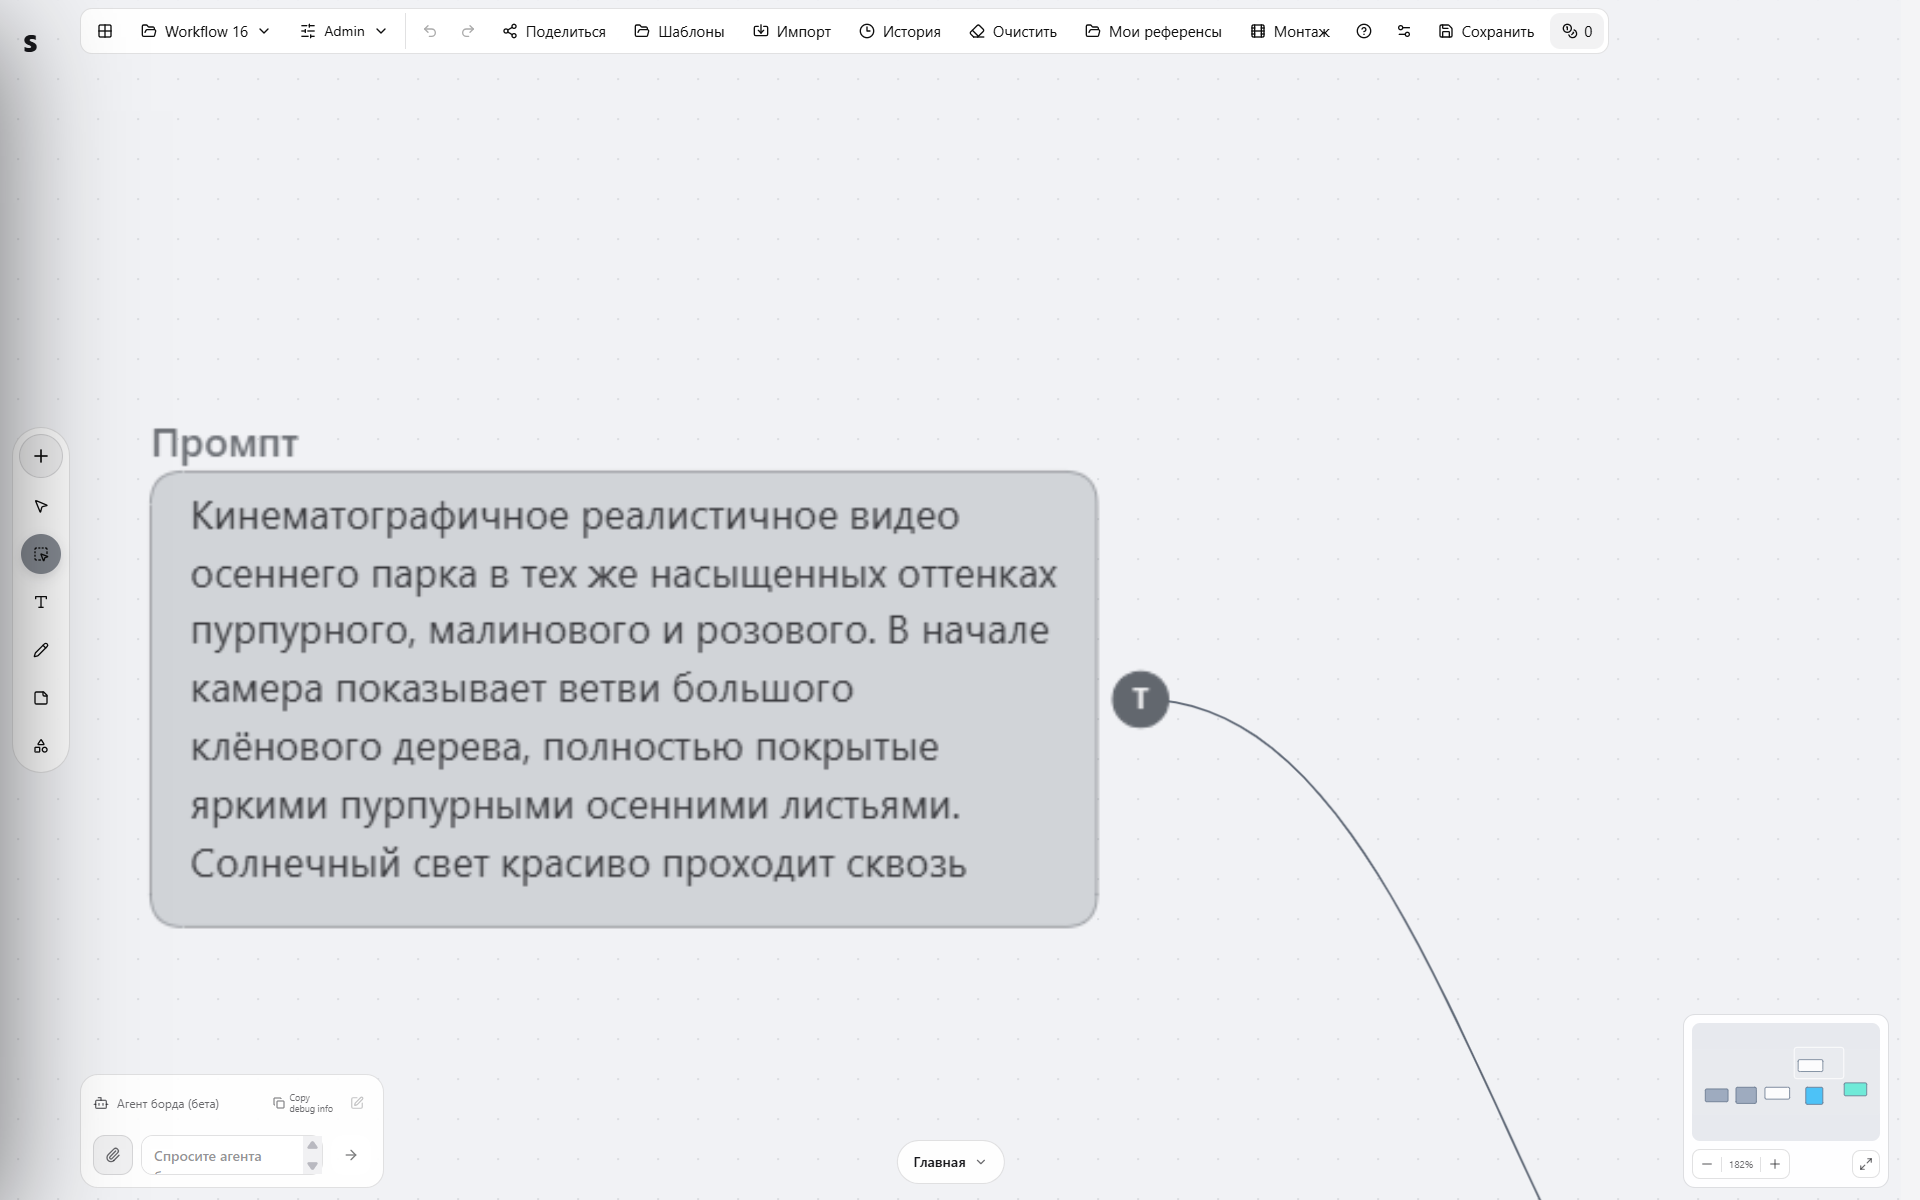
Task: Toggle the area selection tool
Action: click(41, 554)
